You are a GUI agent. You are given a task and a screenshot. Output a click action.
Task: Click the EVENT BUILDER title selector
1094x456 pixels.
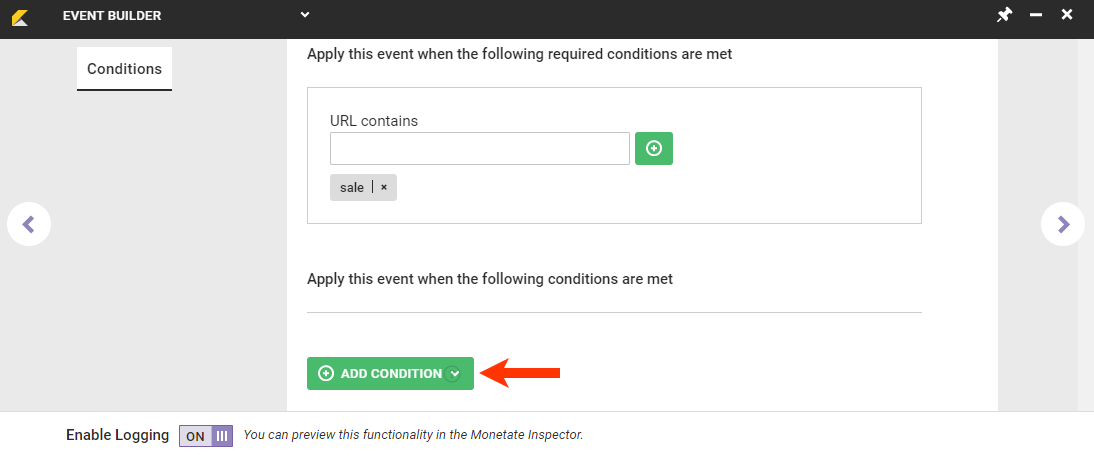[x=112, y=16]
